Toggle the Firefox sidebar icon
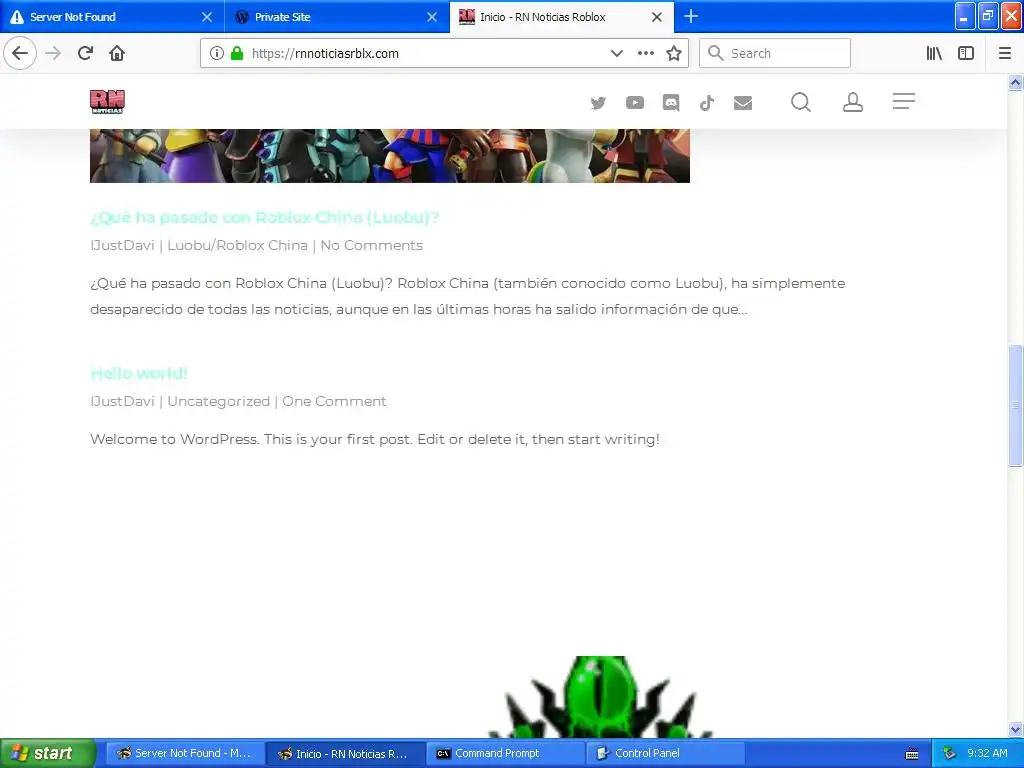Viewport: 1024px width, 768px height. (966, 53)
